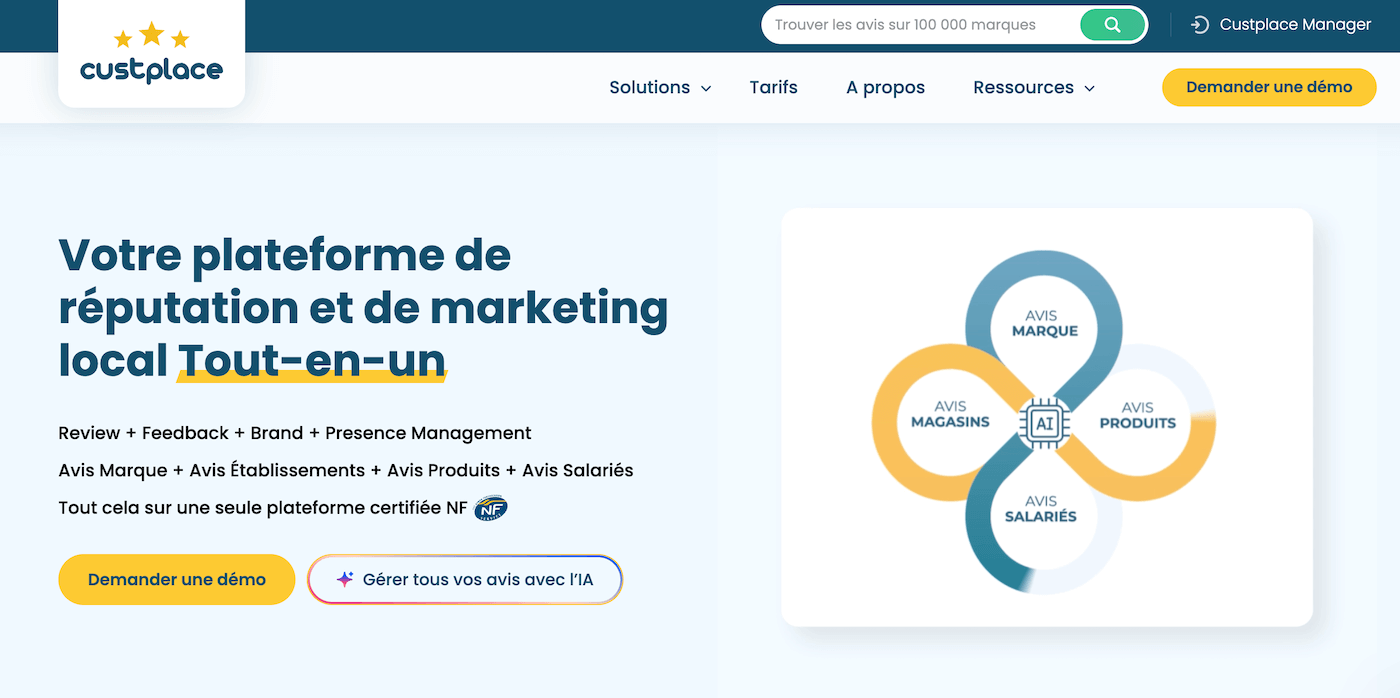Click the header Demander une démo button
Screen dimensions: 1400x698
1268,87
